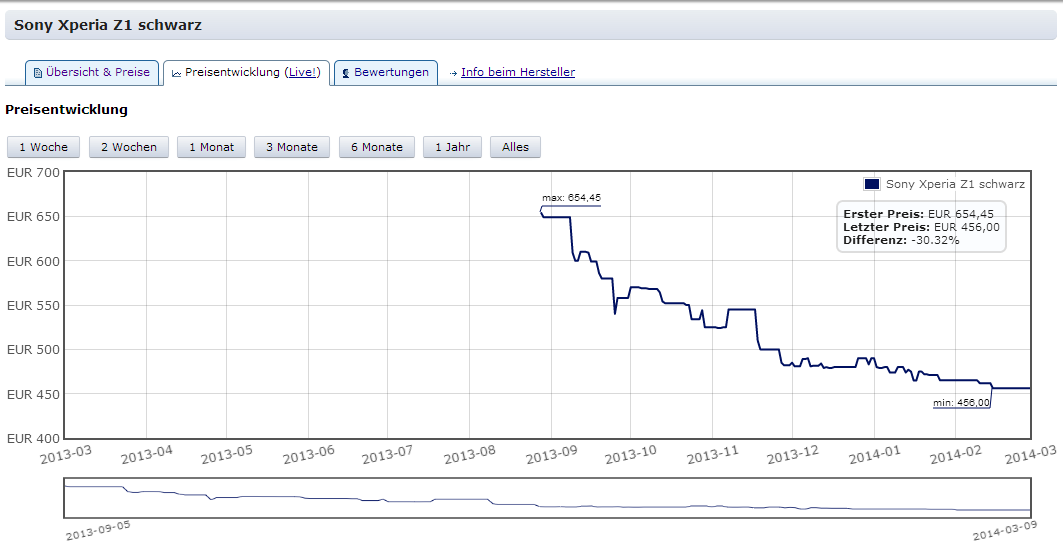Click the overview range chart below the graph
Screen dimensions: 1063x544
click(546, 498)
